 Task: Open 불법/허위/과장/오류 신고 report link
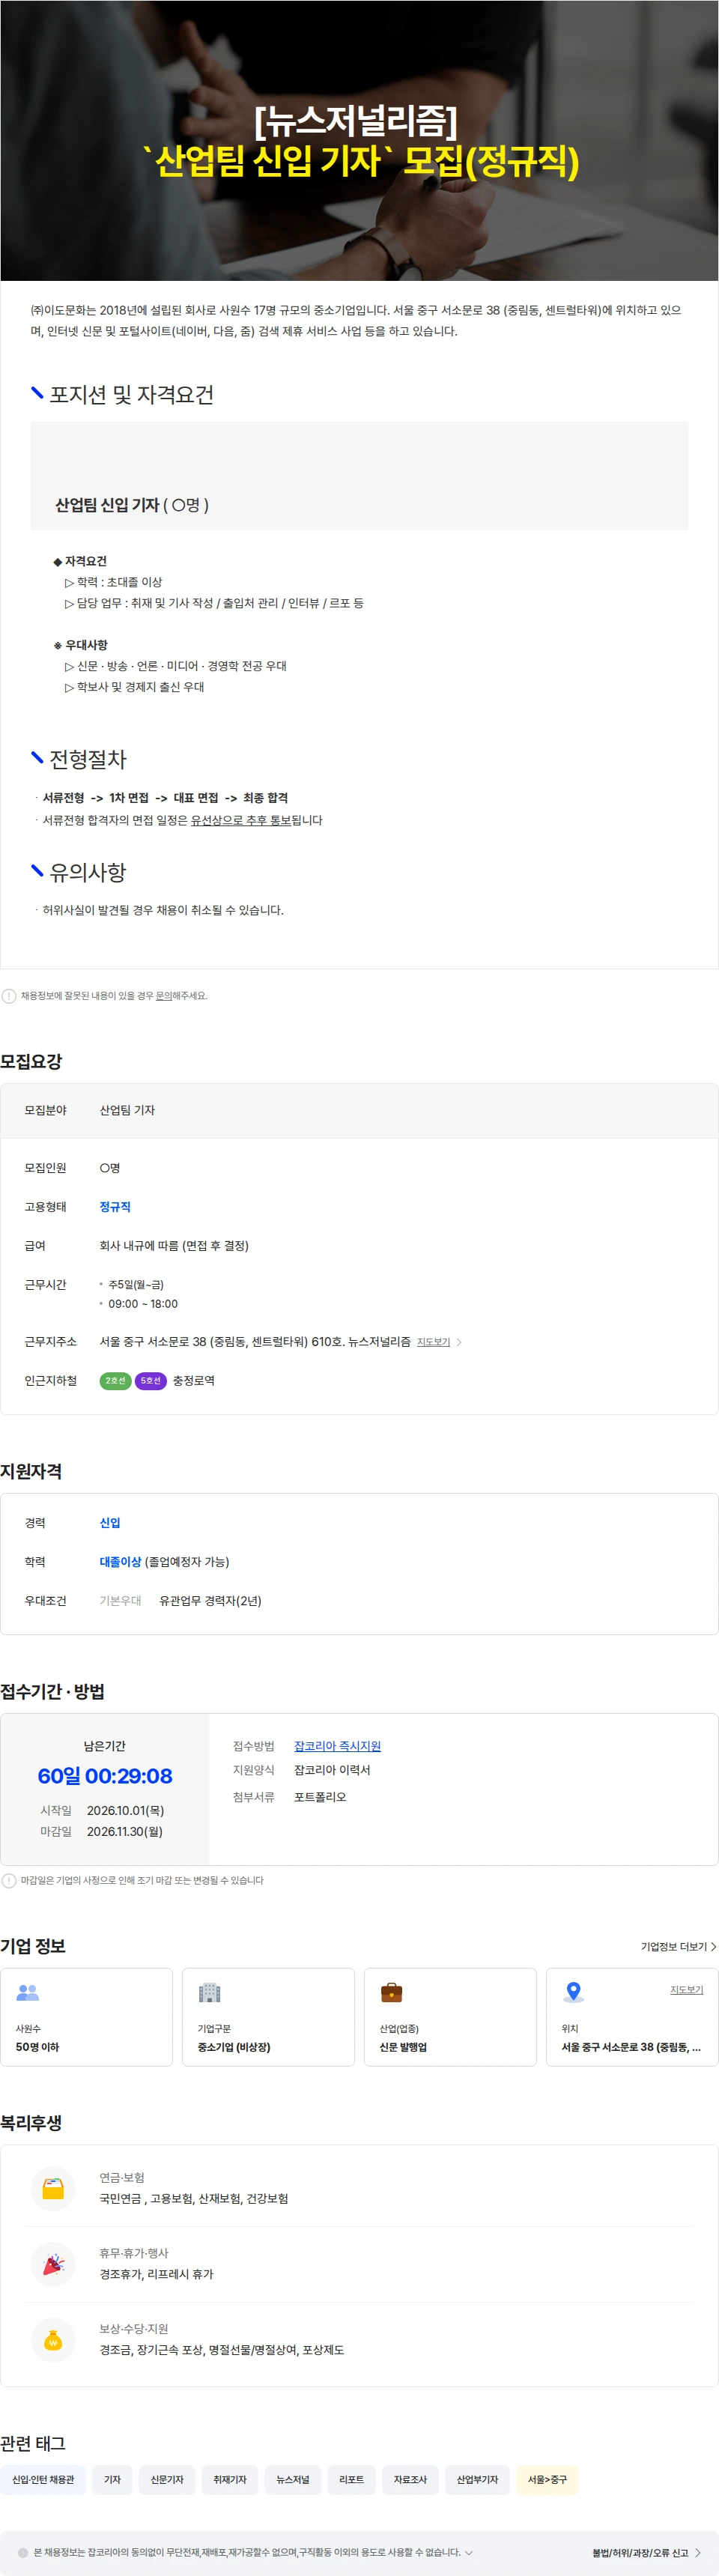[x=646, y=2552]
